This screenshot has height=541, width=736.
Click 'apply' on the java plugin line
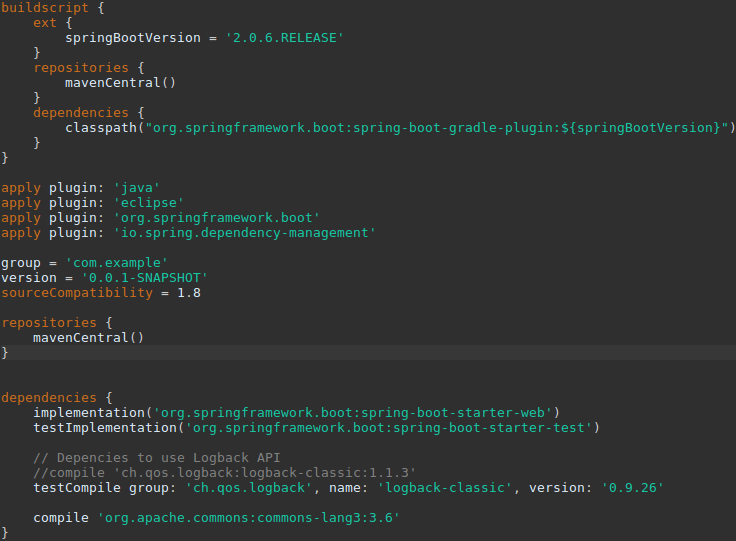[x=21, y=188]
